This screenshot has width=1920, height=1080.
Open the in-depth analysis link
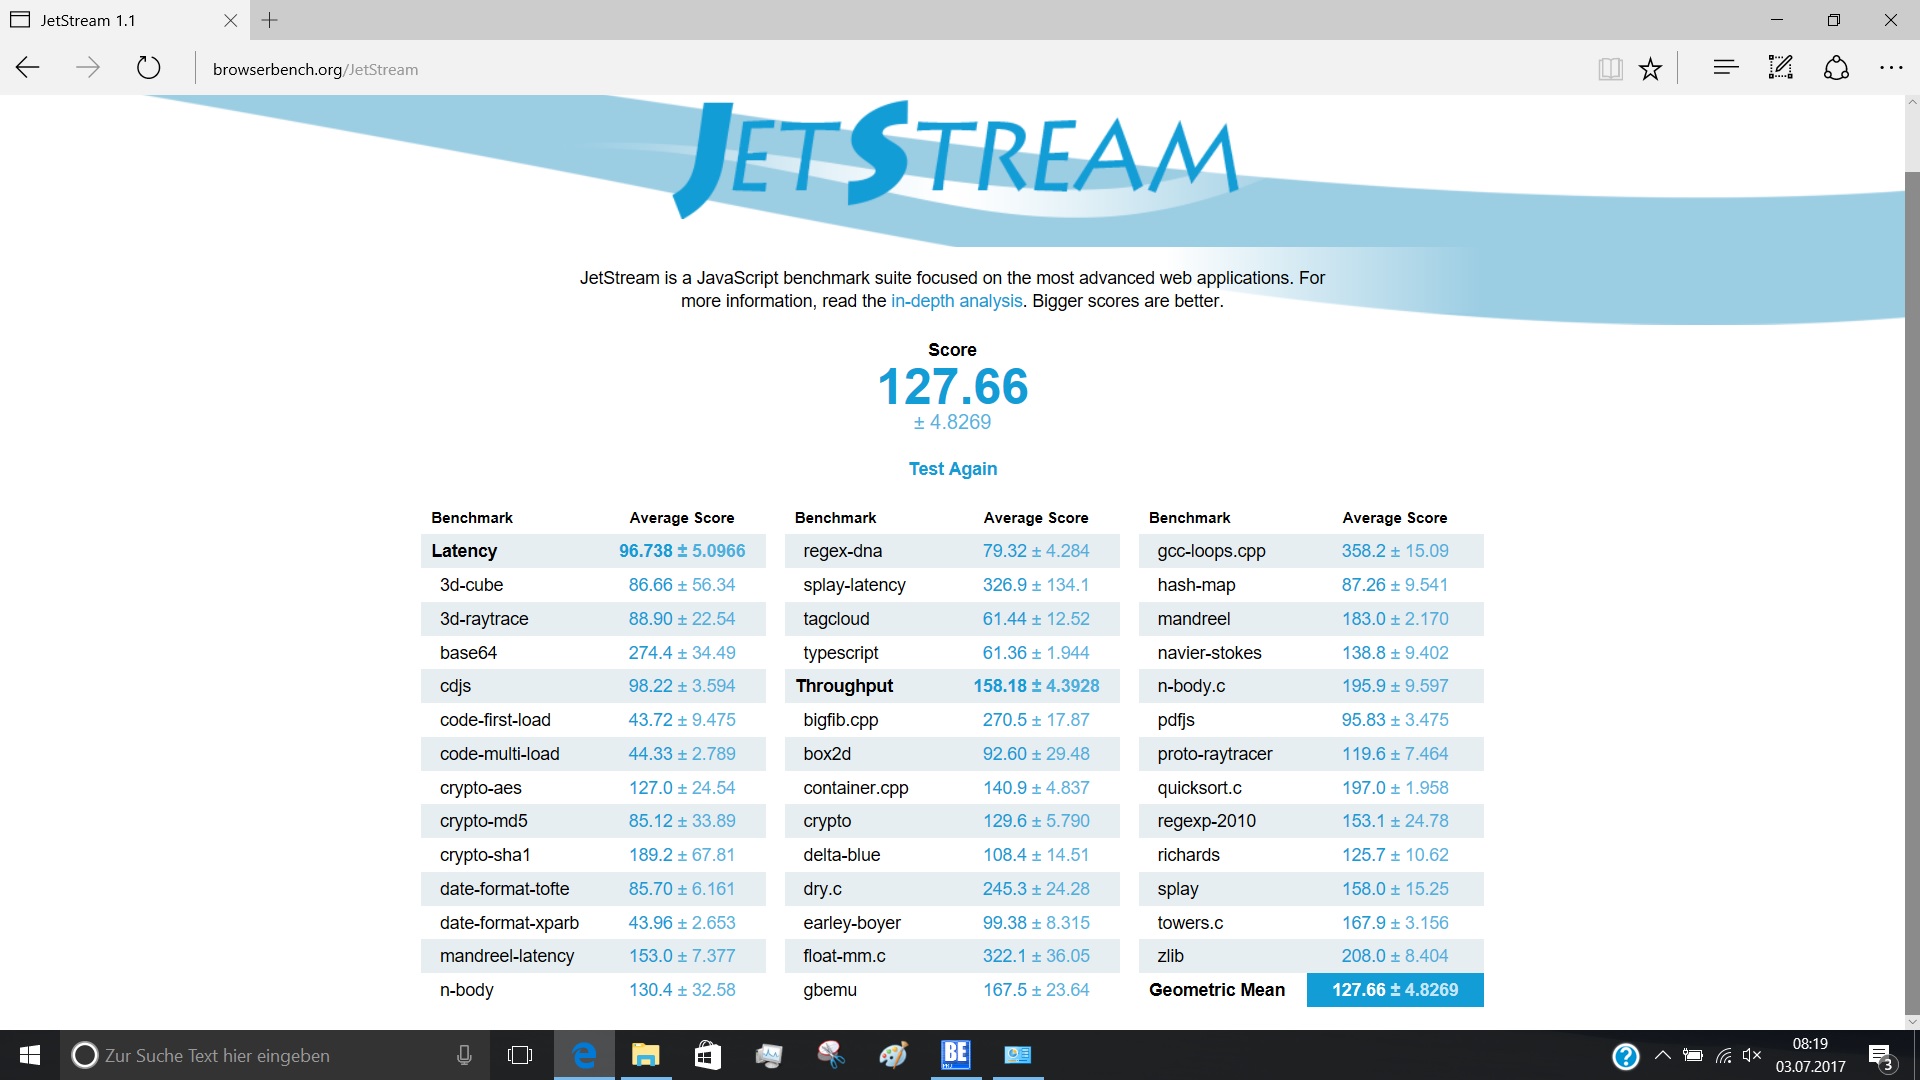956,301
